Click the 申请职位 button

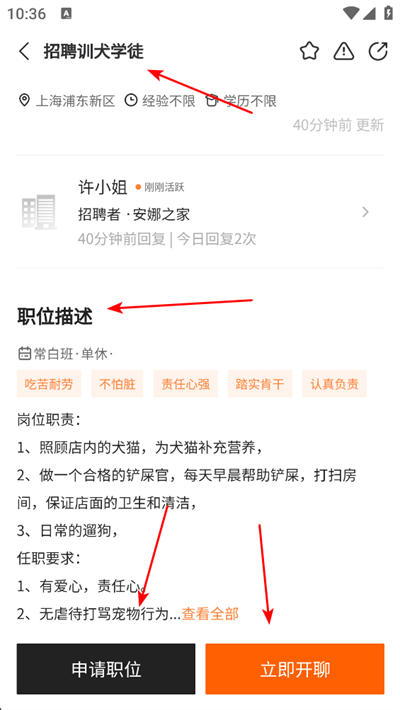pyautogui.click(x=106, y=669)
